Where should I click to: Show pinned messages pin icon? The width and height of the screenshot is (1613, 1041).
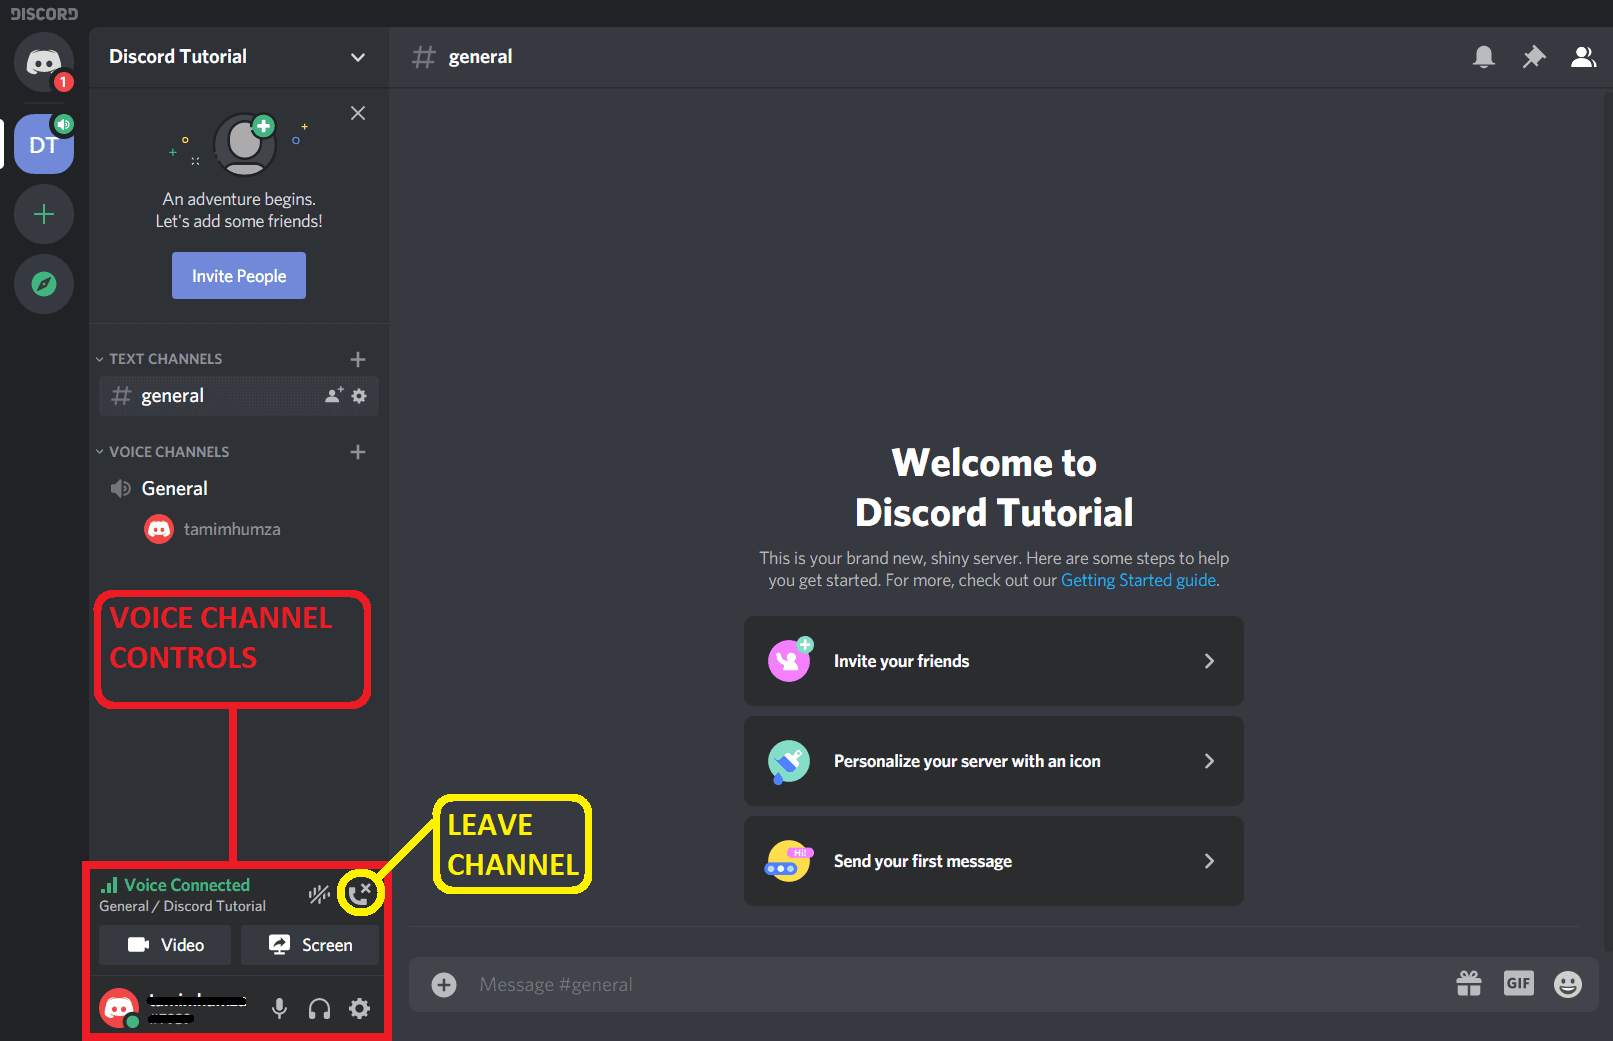tap(1534, 57)
